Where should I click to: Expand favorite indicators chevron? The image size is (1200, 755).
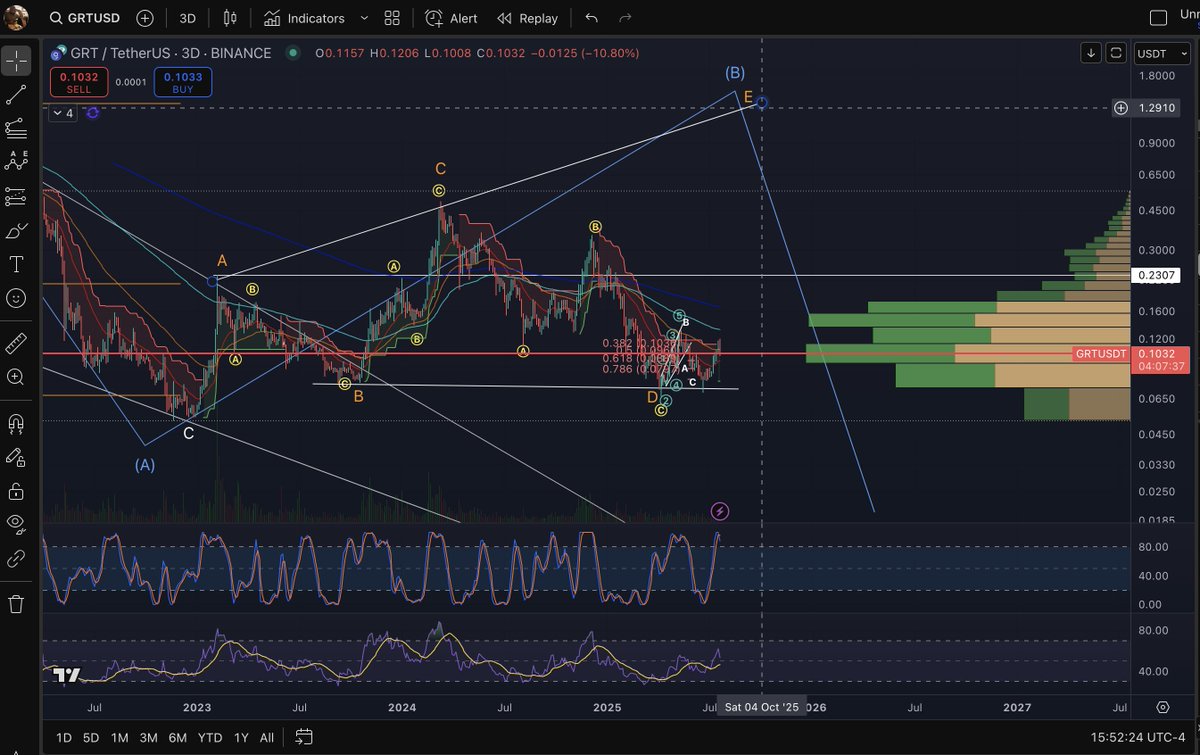click(x=363, y=18)
